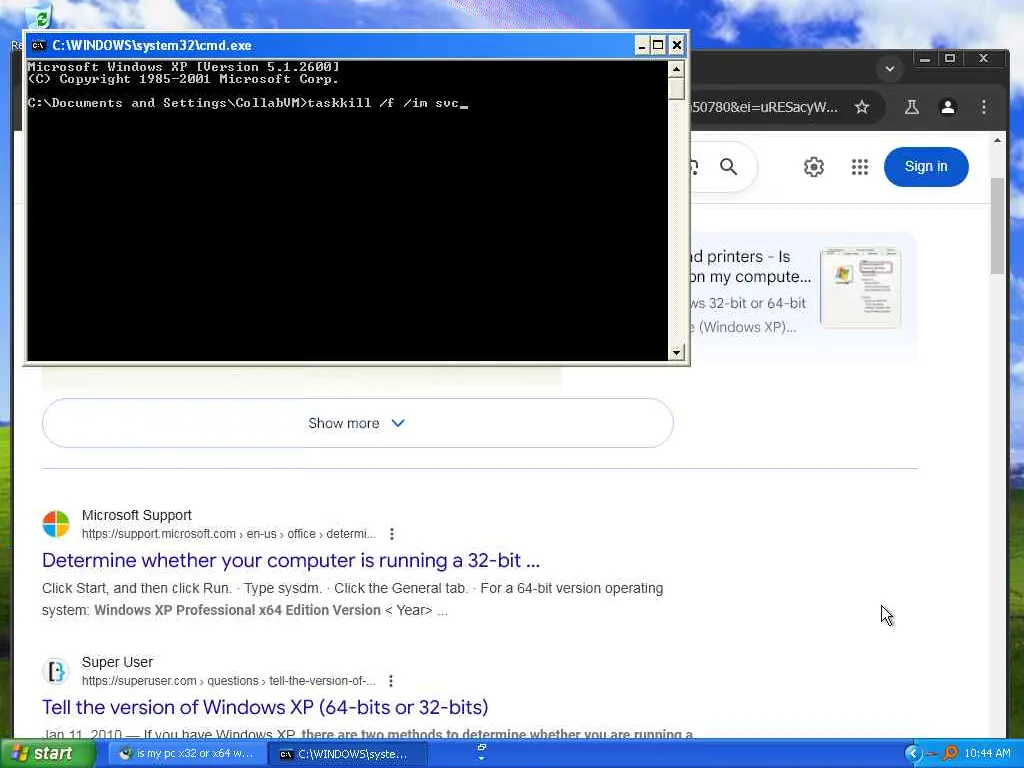This screenshot has width=1024, height=768.
Task: Switch to Chrome taskbar button
Action: (x=187, y=754)
